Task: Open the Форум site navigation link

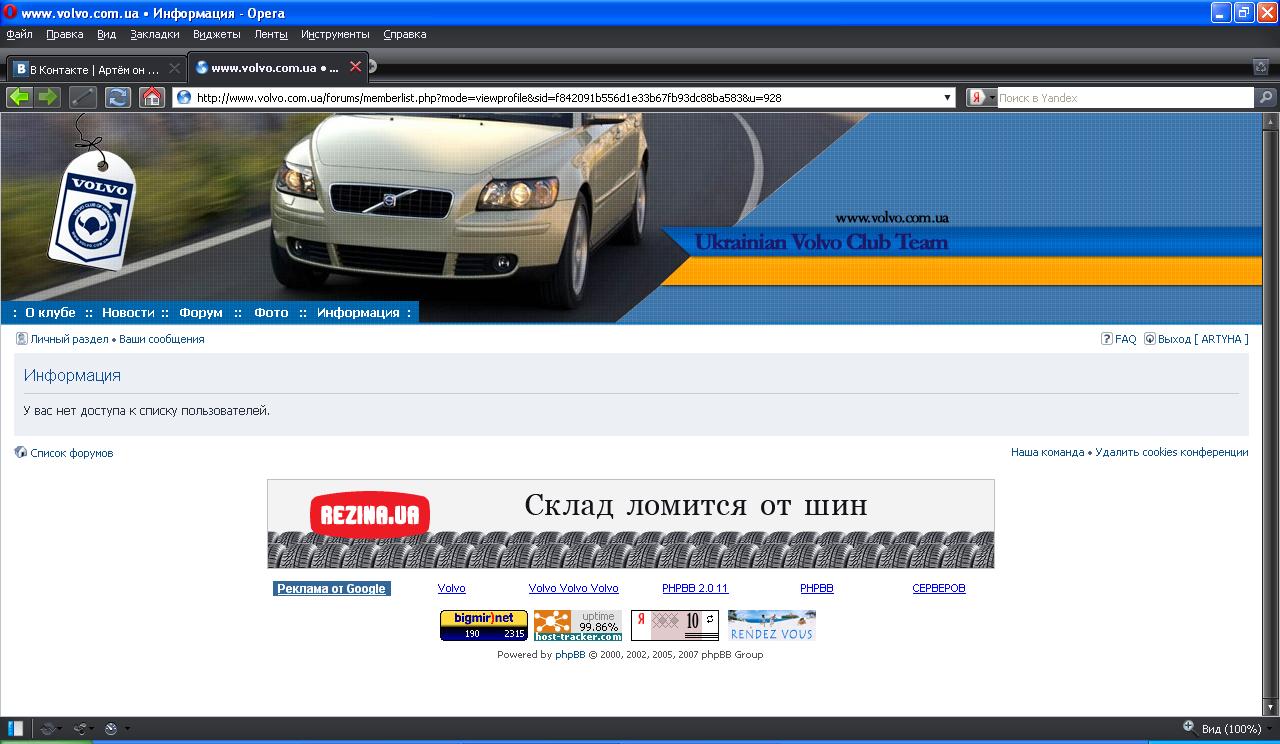Action: click(x=201, y=313)
